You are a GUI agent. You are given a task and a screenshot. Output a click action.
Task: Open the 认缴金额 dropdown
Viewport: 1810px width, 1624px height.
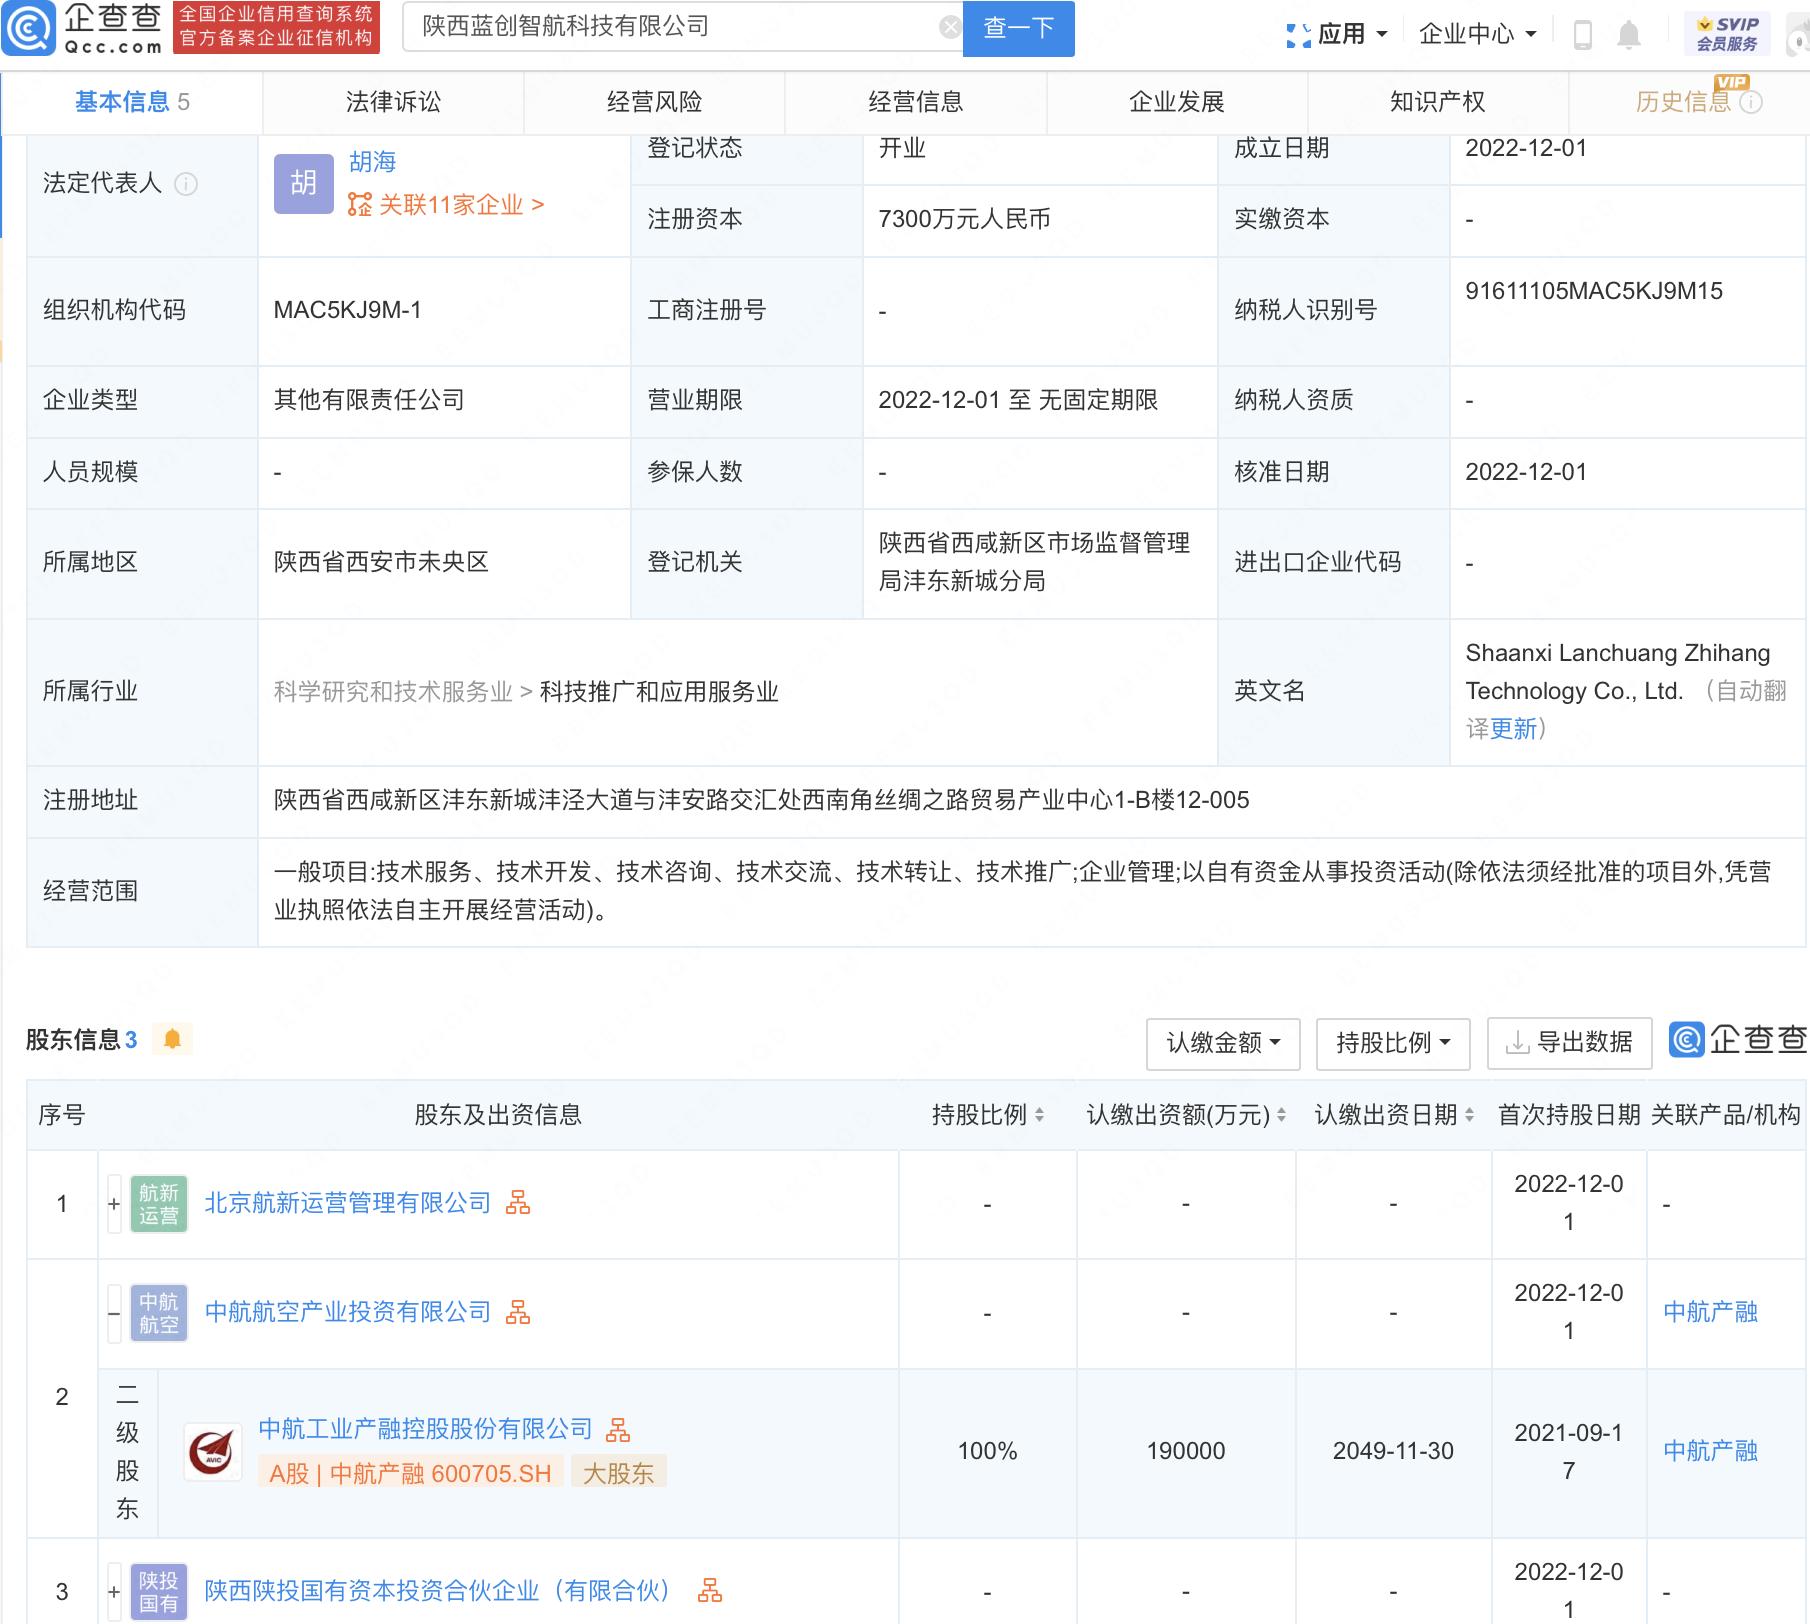[x=1222, y=1042]
